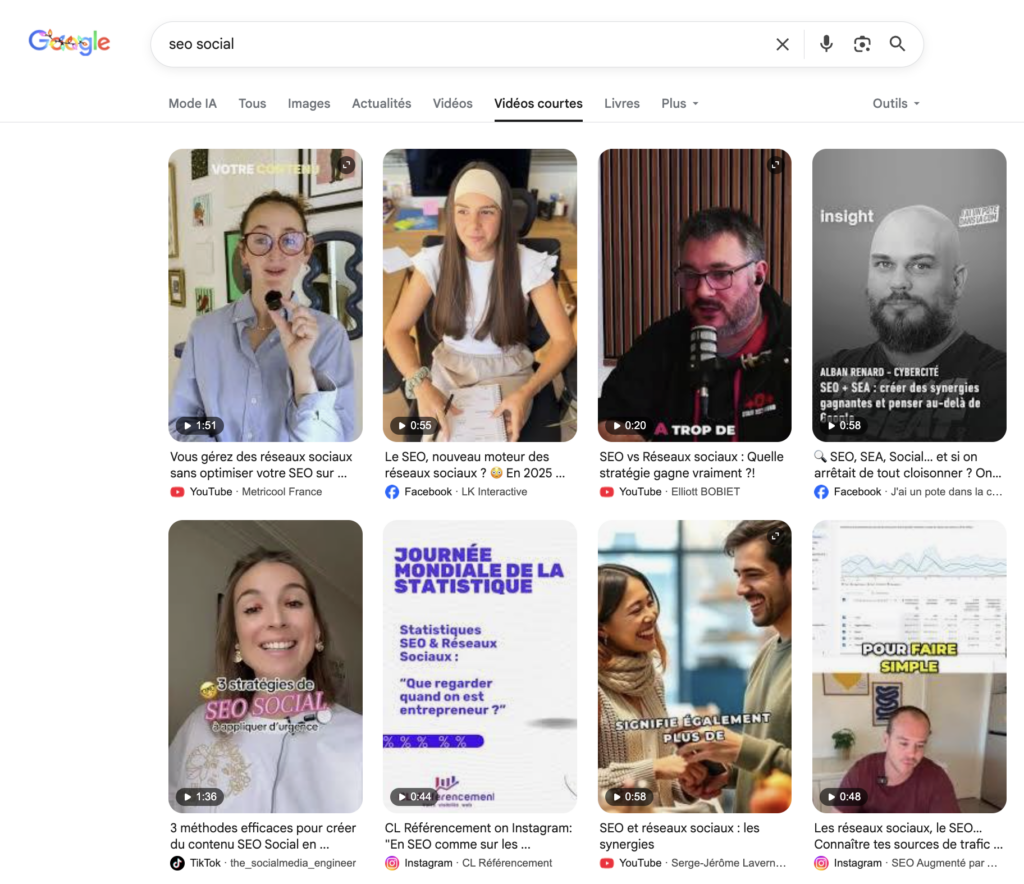This screenshot has width=1024, height=884.
Task: Open the Livres tab
Action: (x=622, y=104)
